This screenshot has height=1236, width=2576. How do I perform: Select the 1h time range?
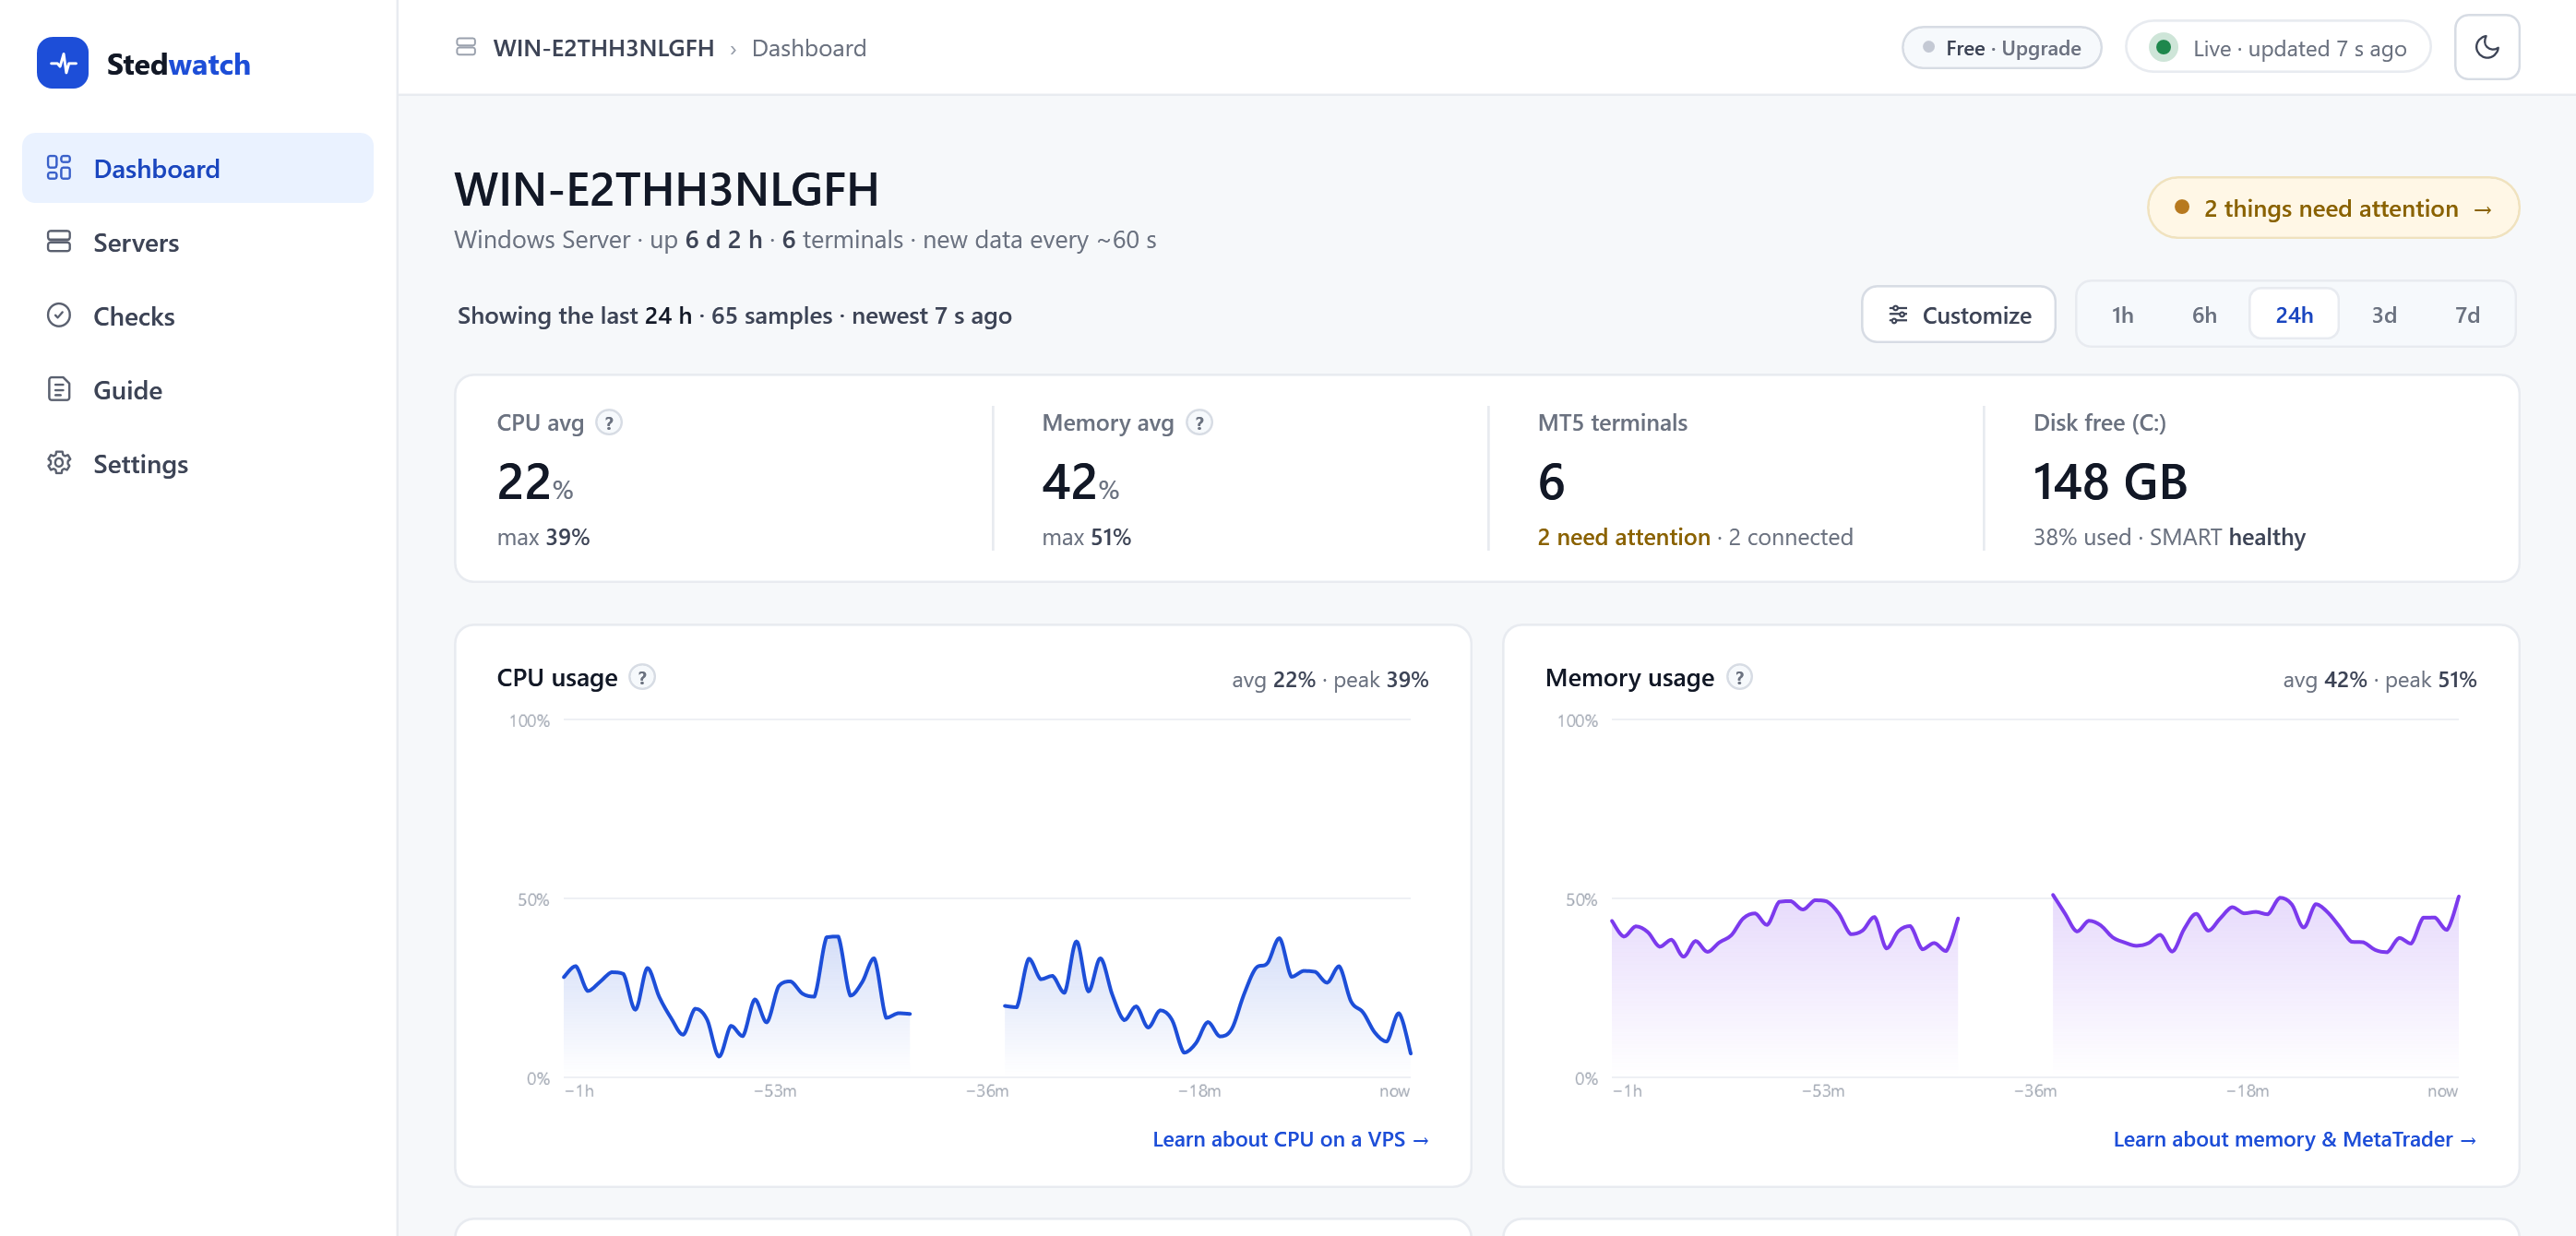coord(2122,315)
